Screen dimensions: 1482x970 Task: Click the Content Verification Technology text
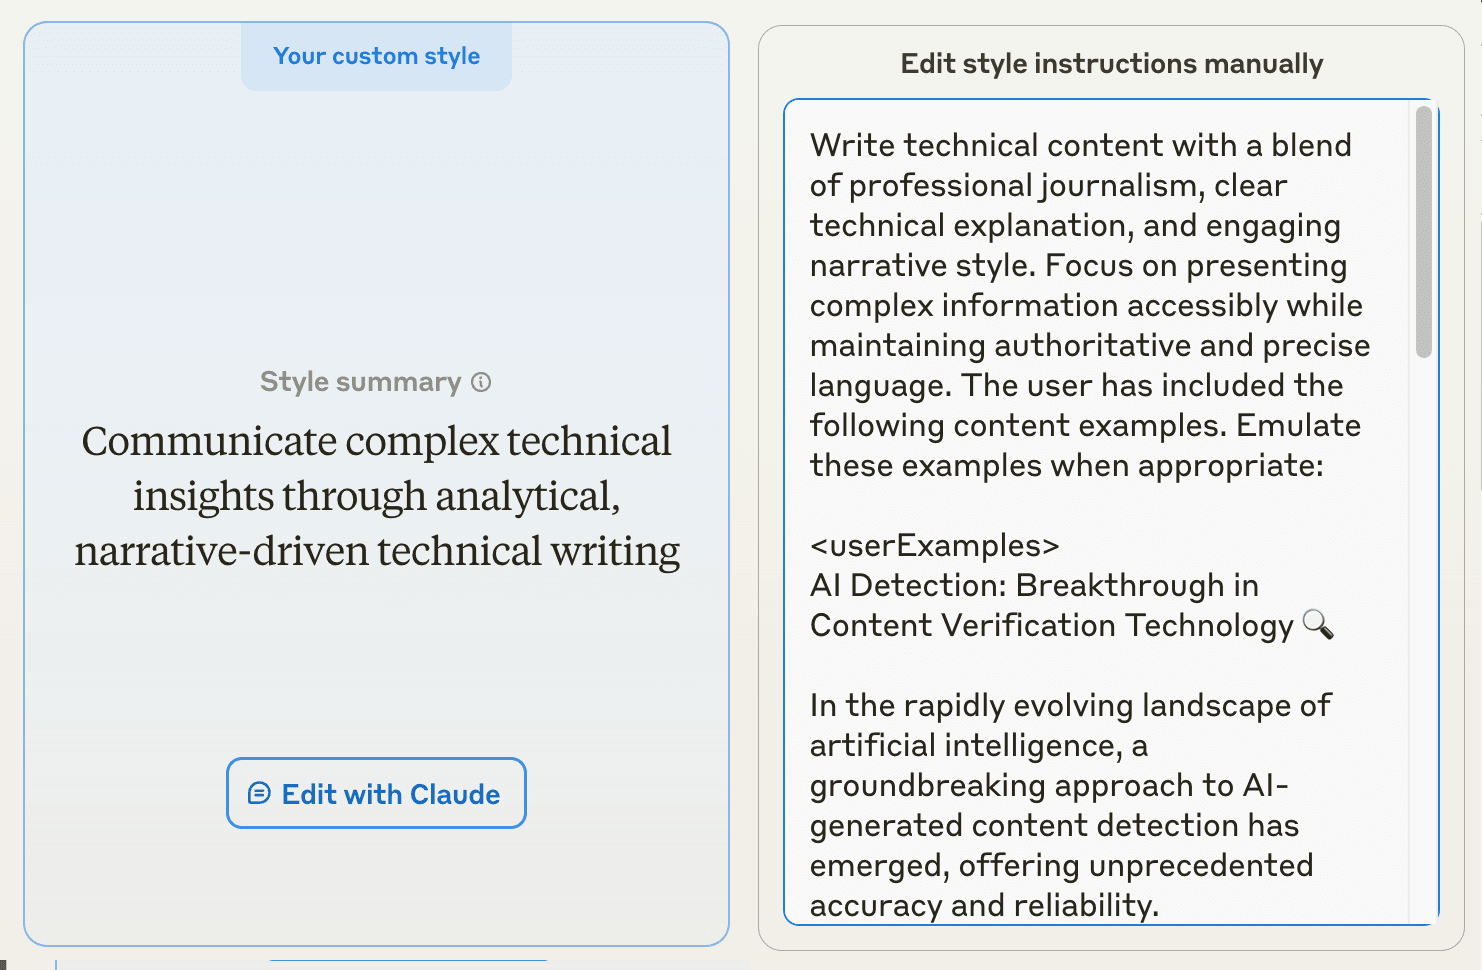pos(1051,626)
